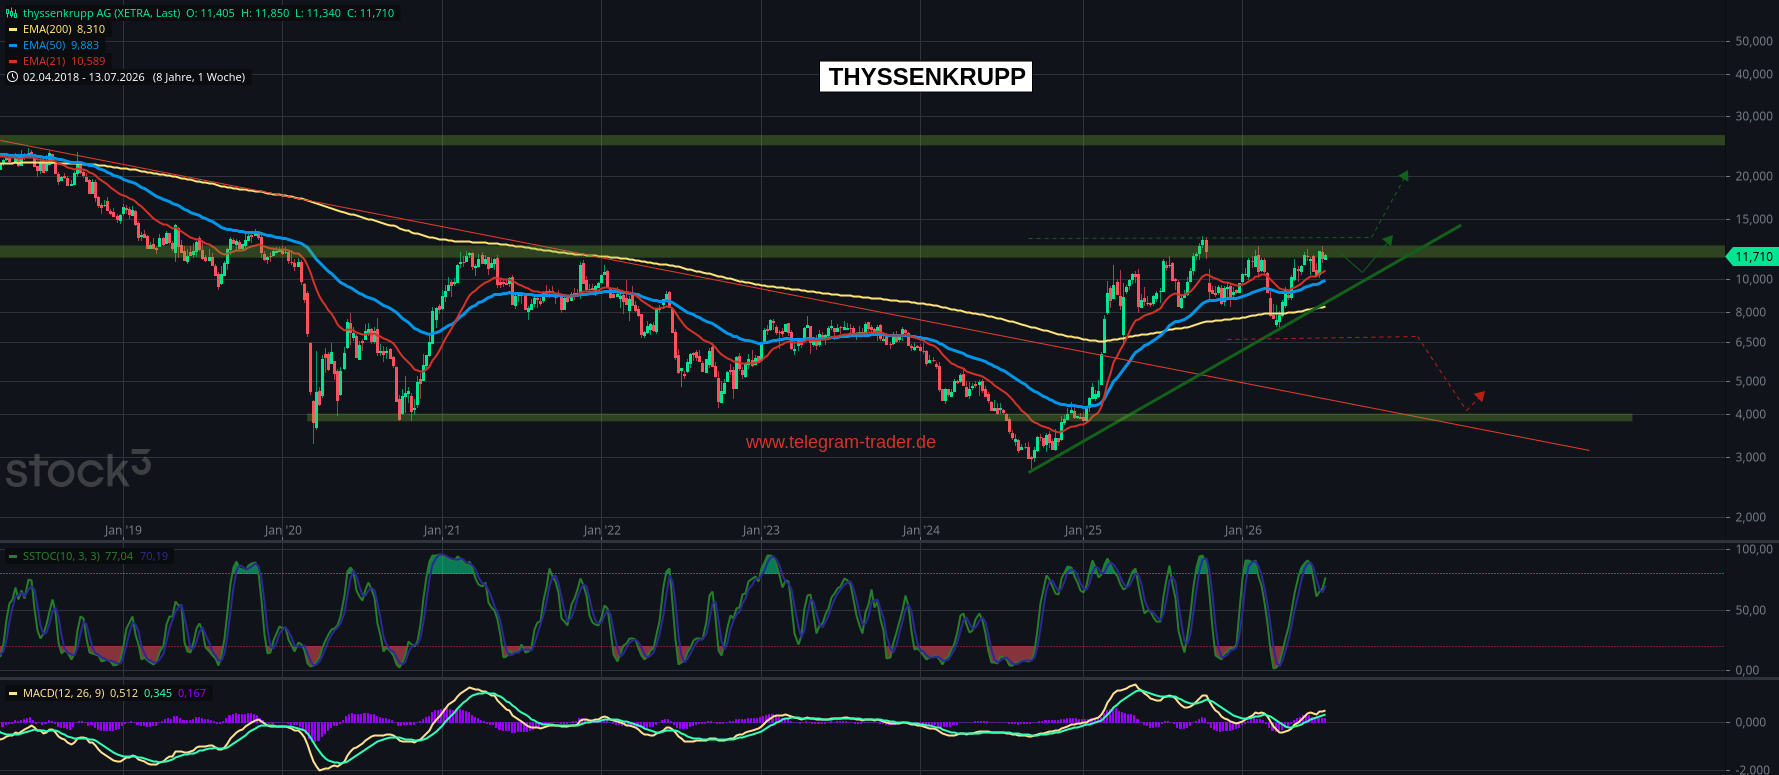The image size is (1779, 775).
Task: Click the '100,00' stochastic axis label
Action: tap(1755, 549)
